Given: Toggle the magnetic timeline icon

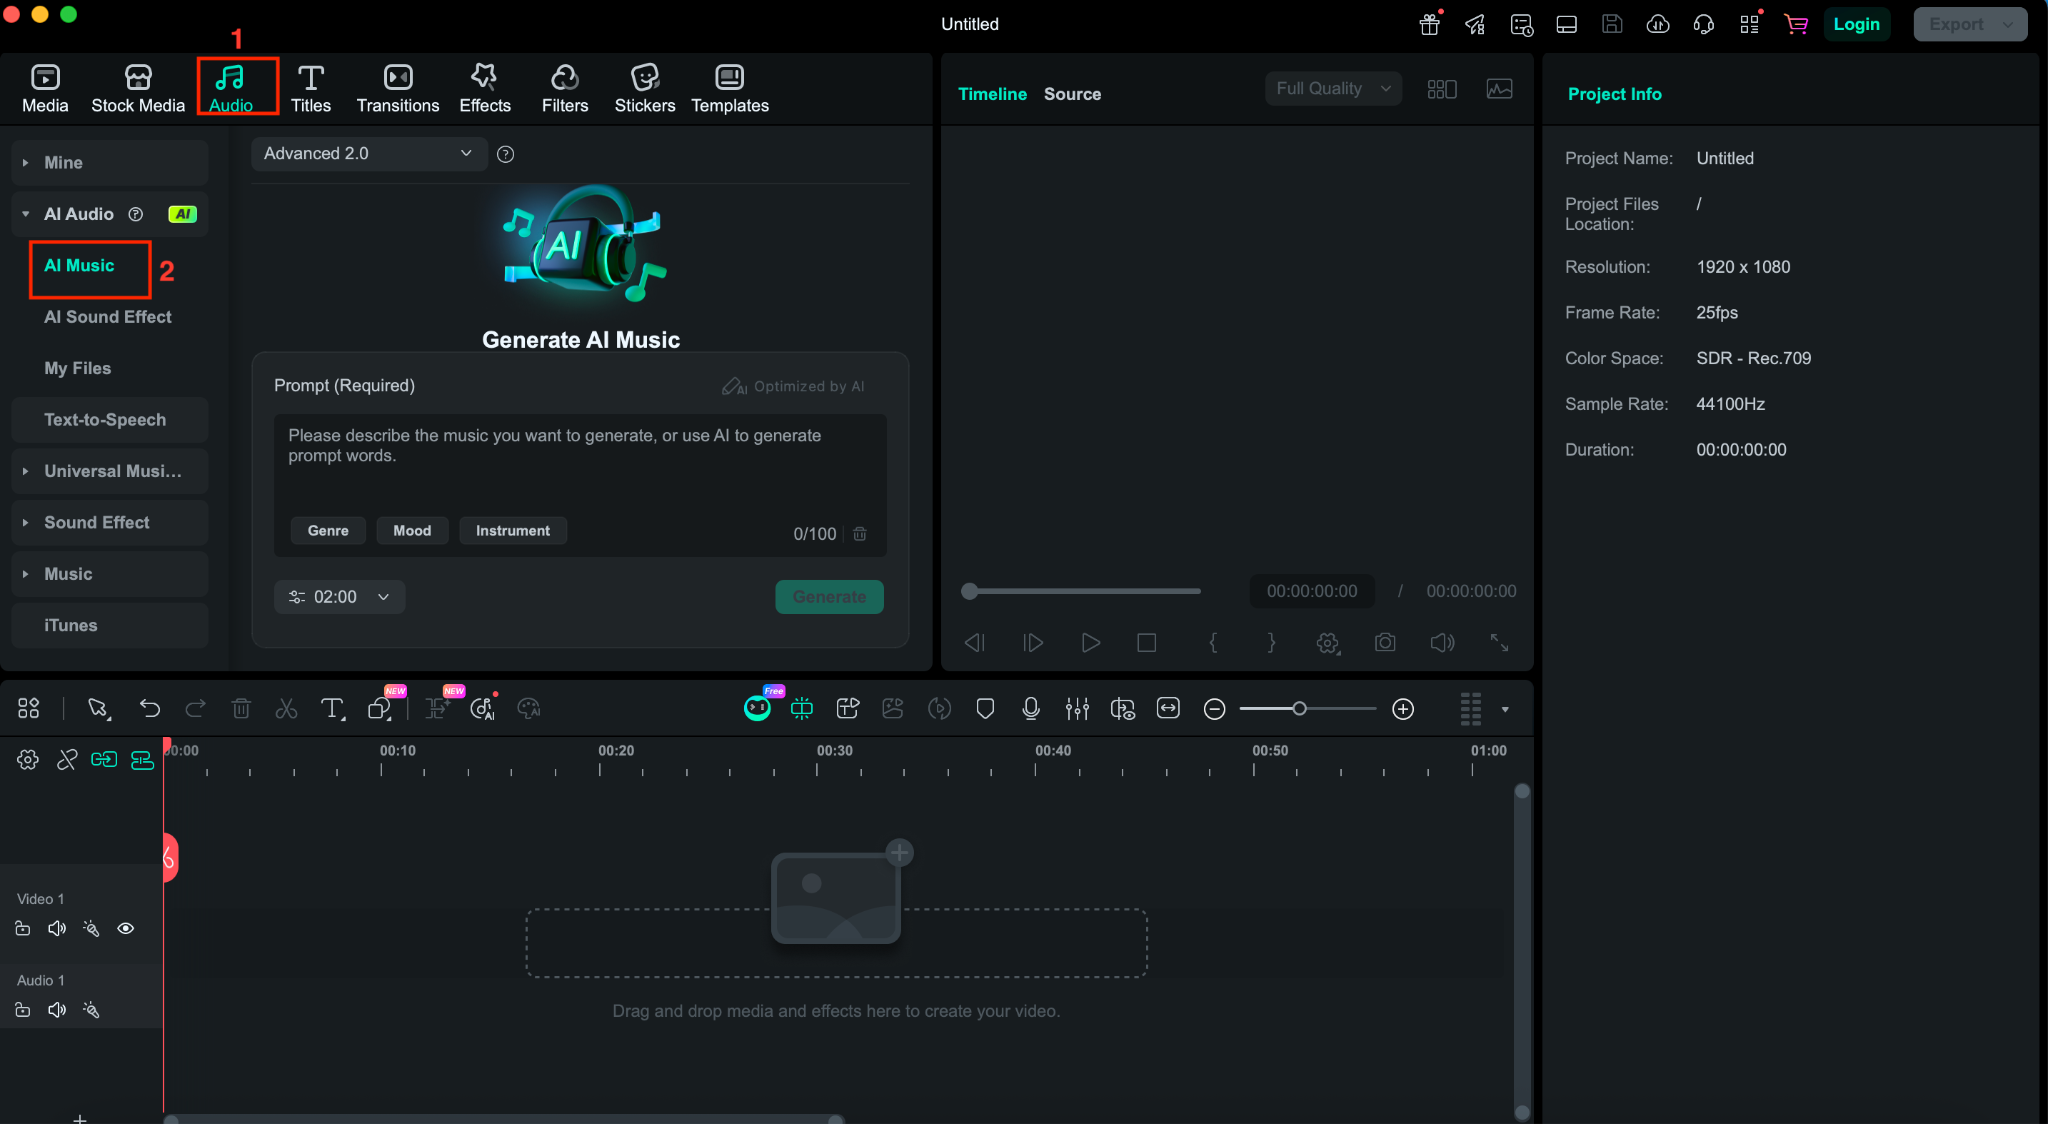Looking at the screenshot, I should (143, 760).
